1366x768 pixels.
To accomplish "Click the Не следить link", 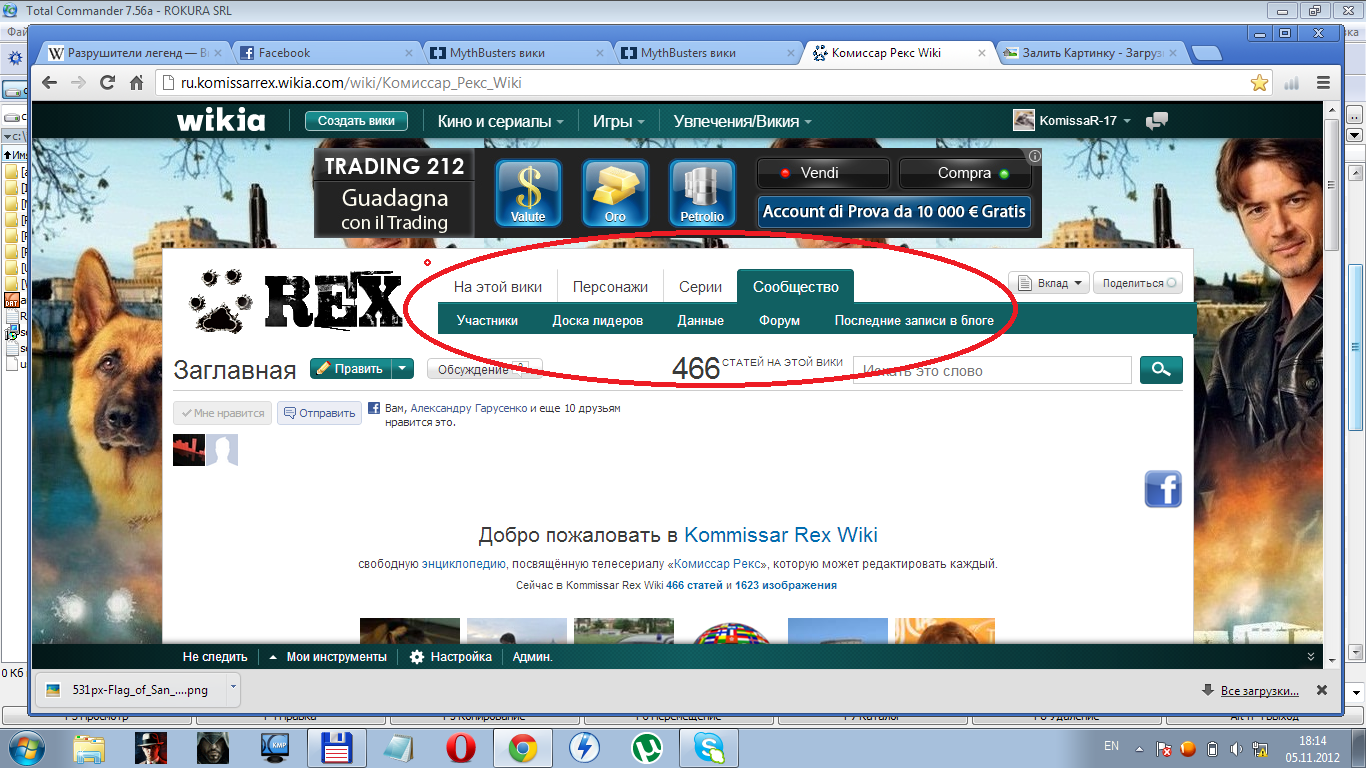I will click(215, 657).
